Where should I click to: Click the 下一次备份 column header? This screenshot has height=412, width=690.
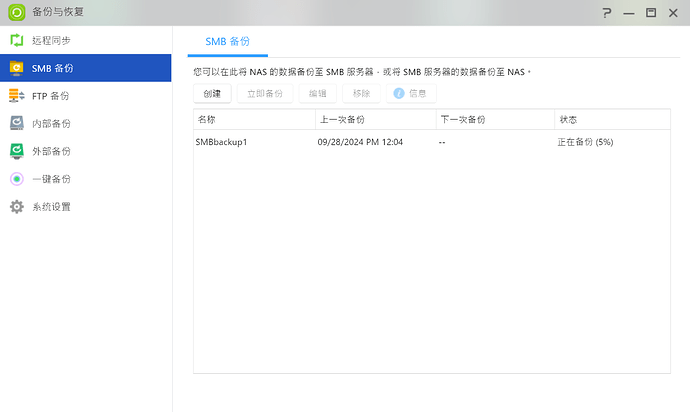(x=494, y=119)
